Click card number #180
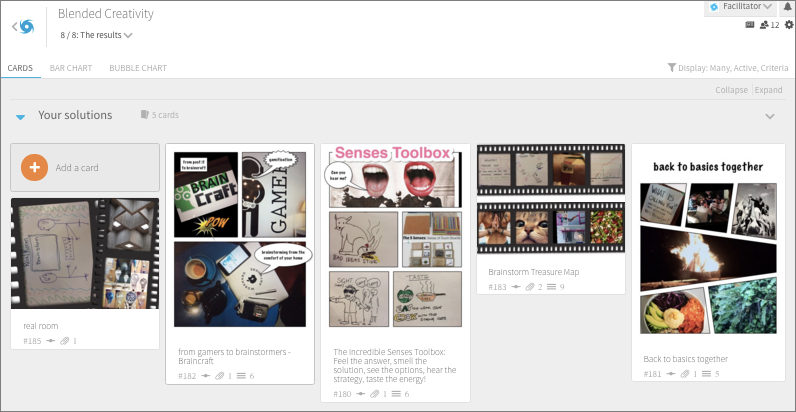The image size is (796, 412). [343, 394]
